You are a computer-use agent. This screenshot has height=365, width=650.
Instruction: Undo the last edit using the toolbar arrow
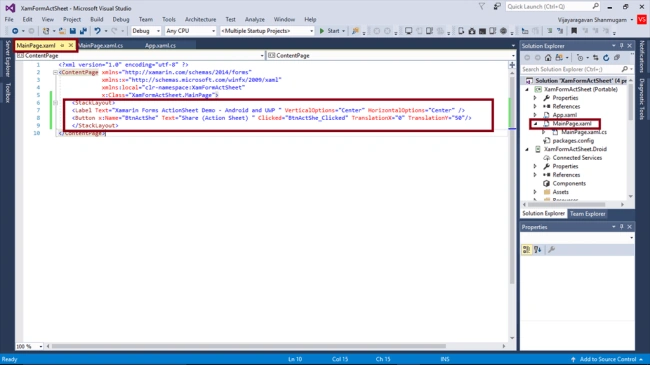[97, 31]
